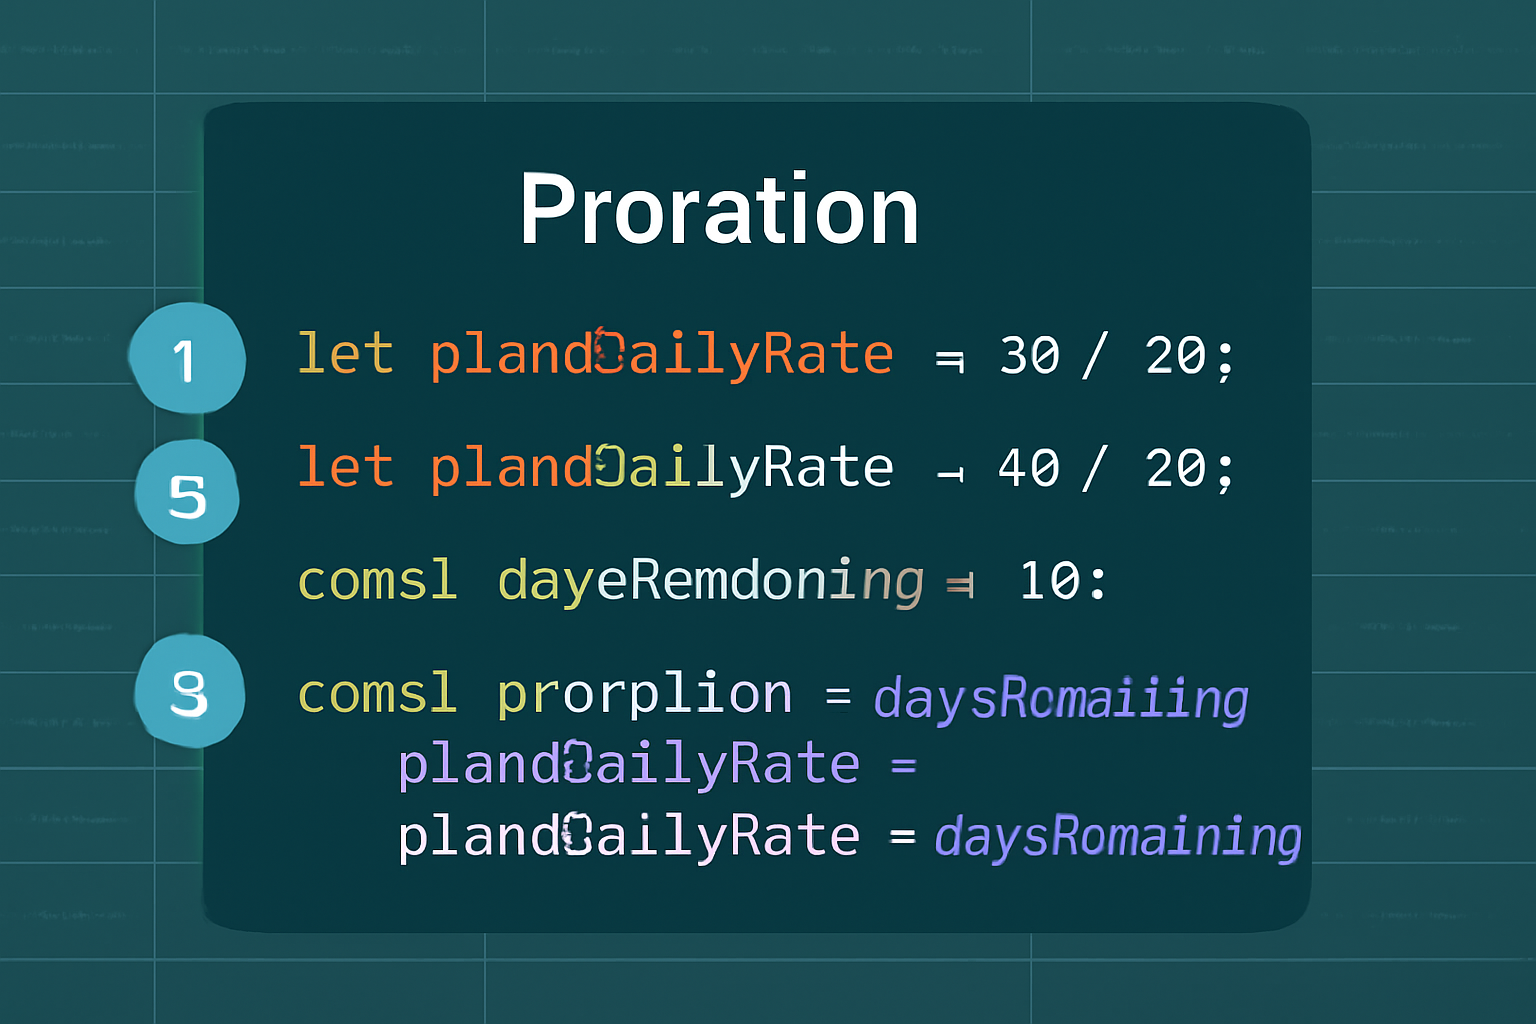Select the number 30 in first code line

(x=1029, y=356)
